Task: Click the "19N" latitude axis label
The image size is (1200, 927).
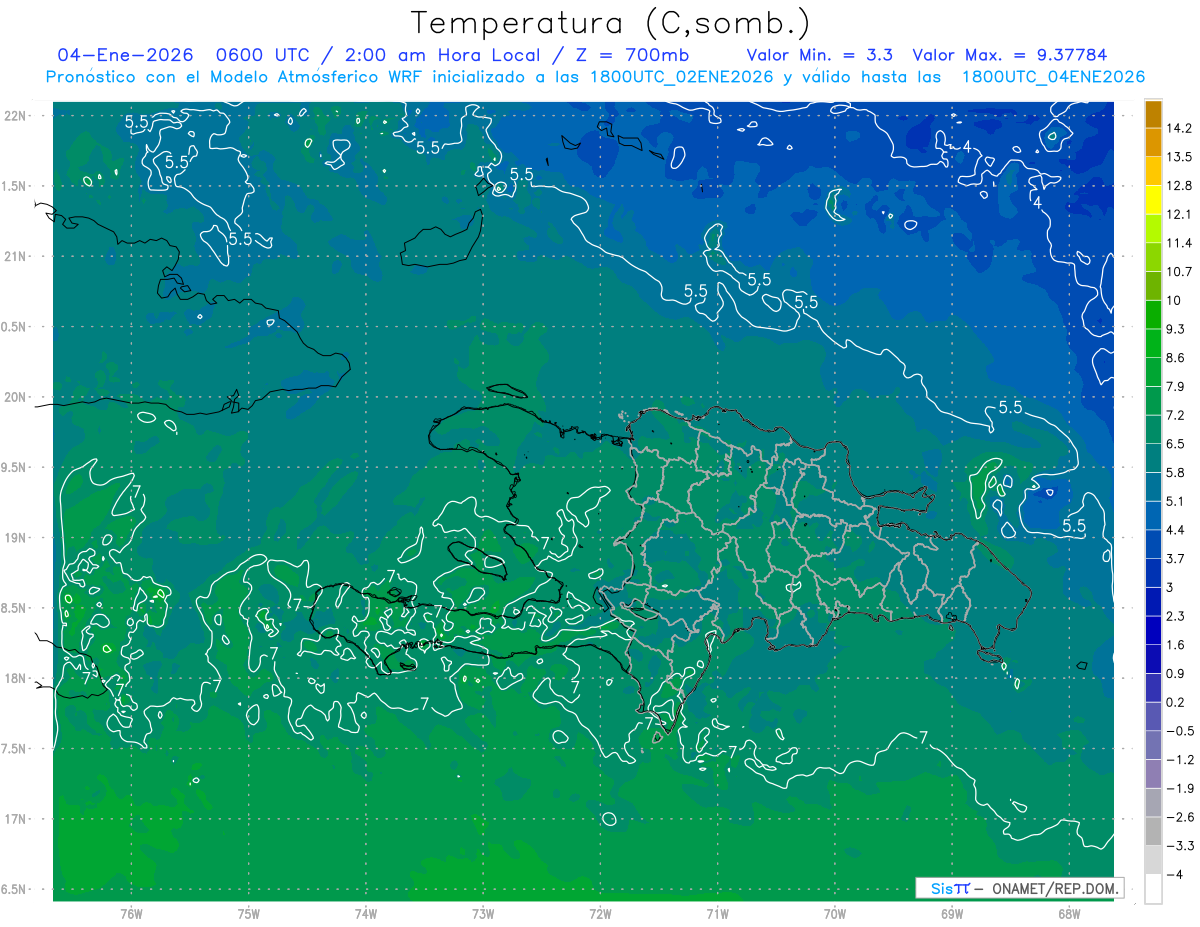Action: tap(17, 537)
